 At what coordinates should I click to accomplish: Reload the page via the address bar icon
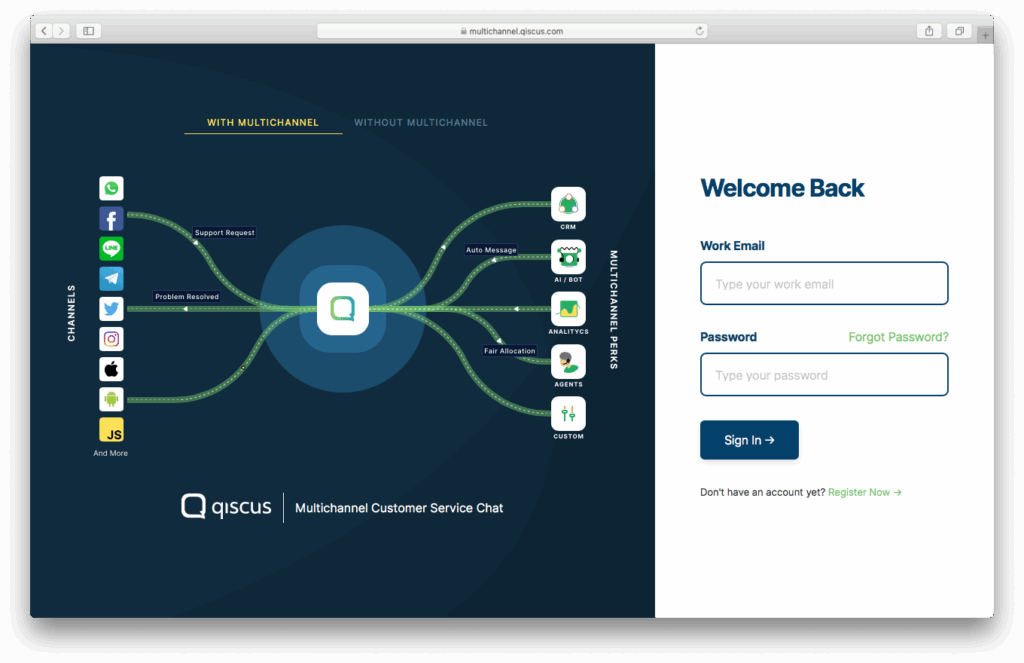click(x=700, y=30)
